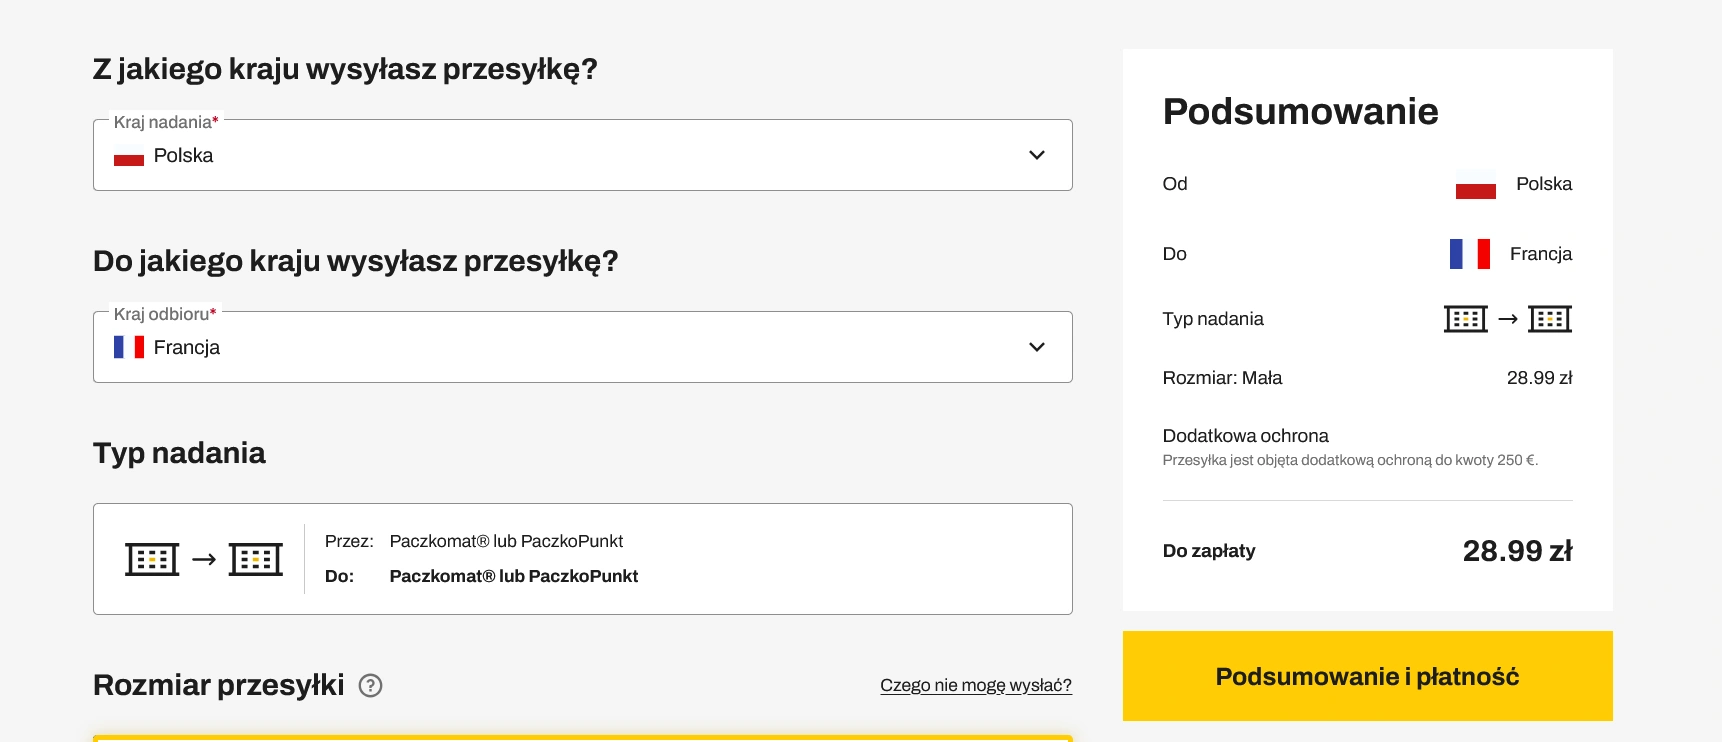The height and width of the screenshot is (742, 1722).
Task: Click the first locker icon in summary Typ nadania row
Action: coord(1466,319)
